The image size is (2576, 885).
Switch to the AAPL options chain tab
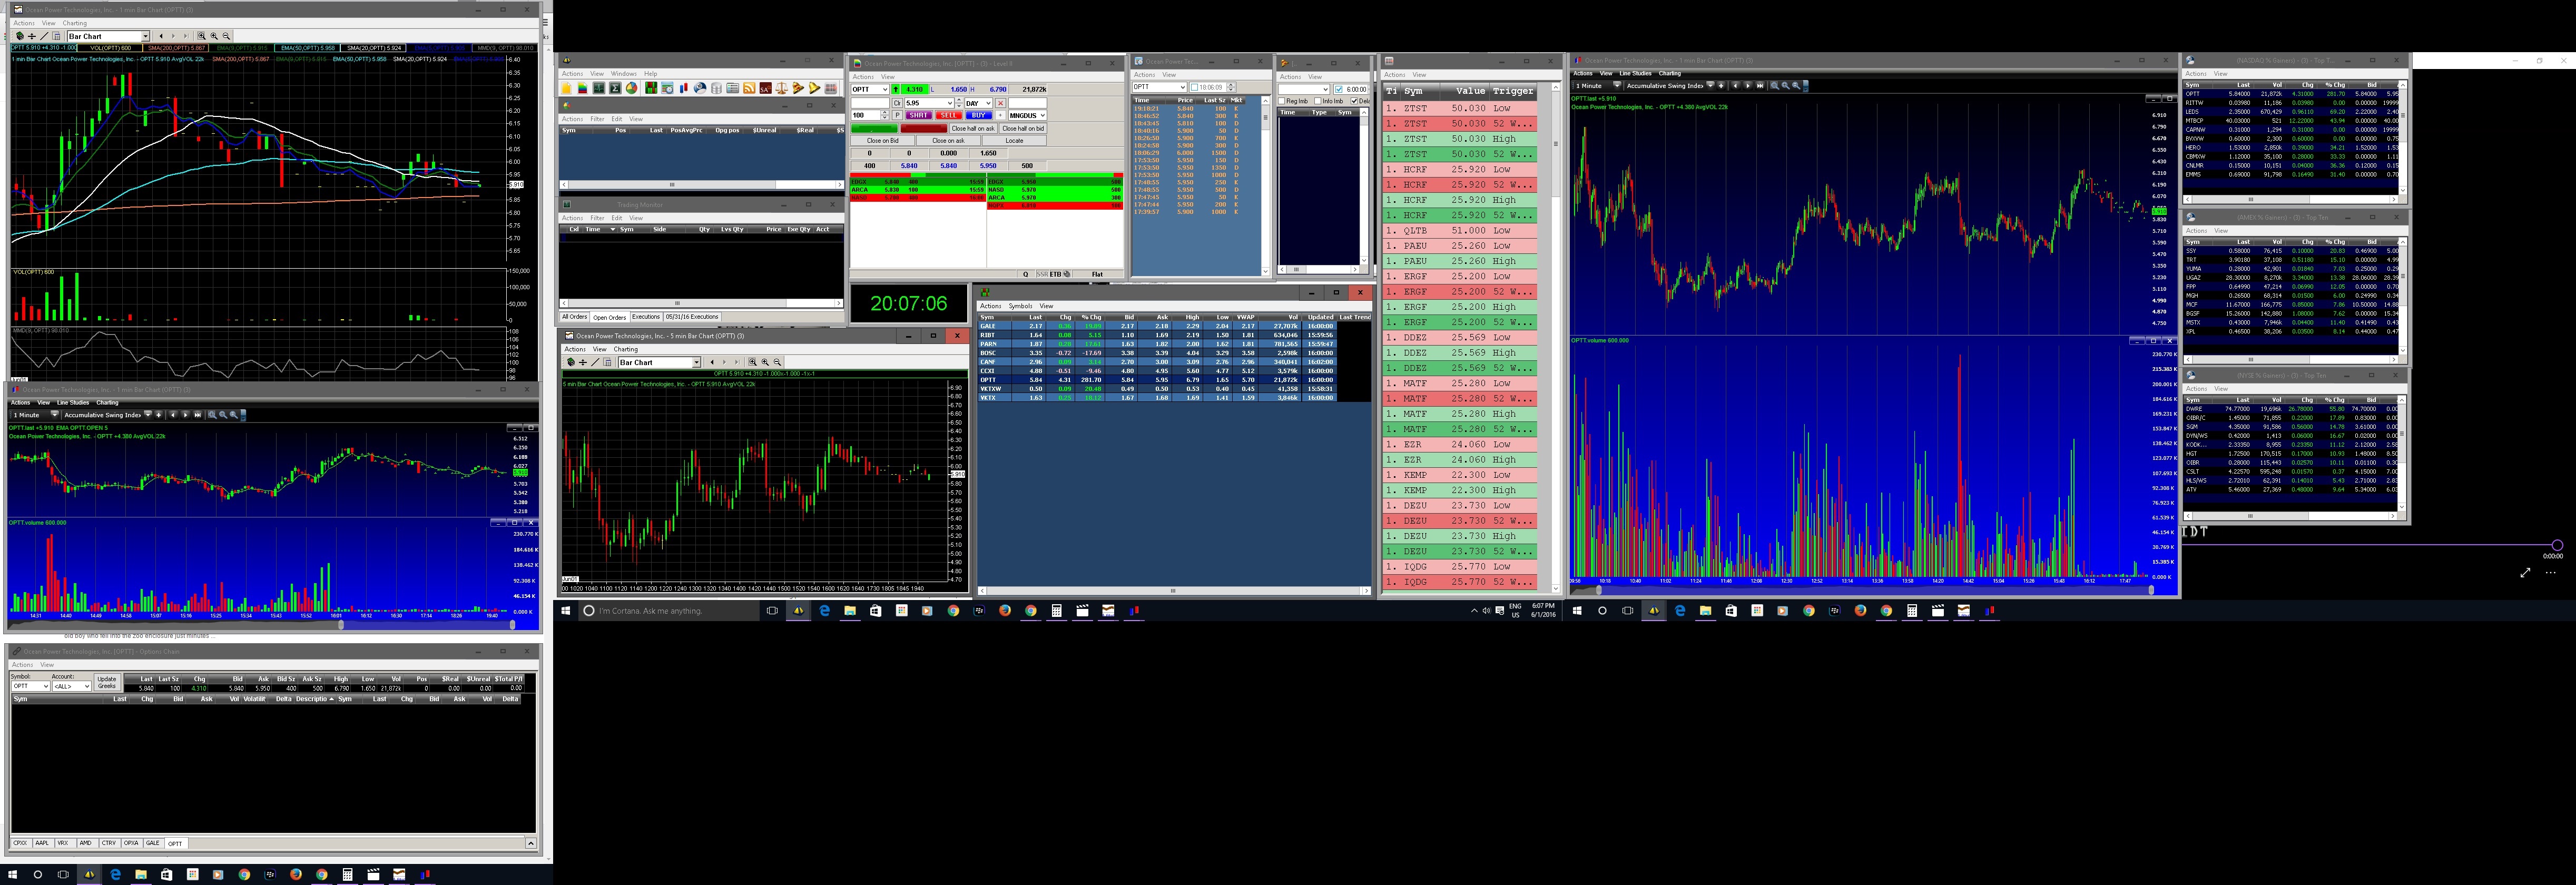tap(42, 843)
